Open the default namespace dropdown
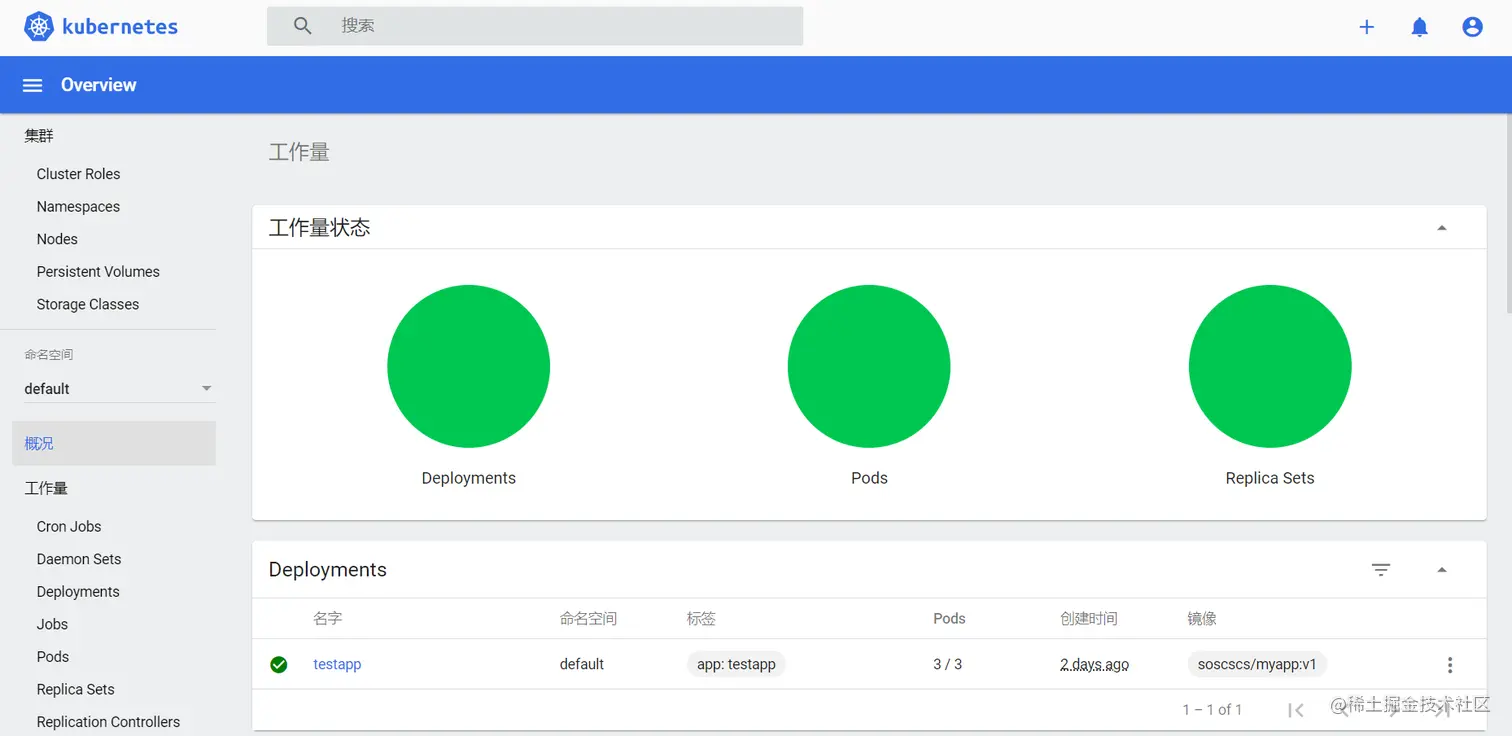The image size is (1512, 736). tap(119, 388)
